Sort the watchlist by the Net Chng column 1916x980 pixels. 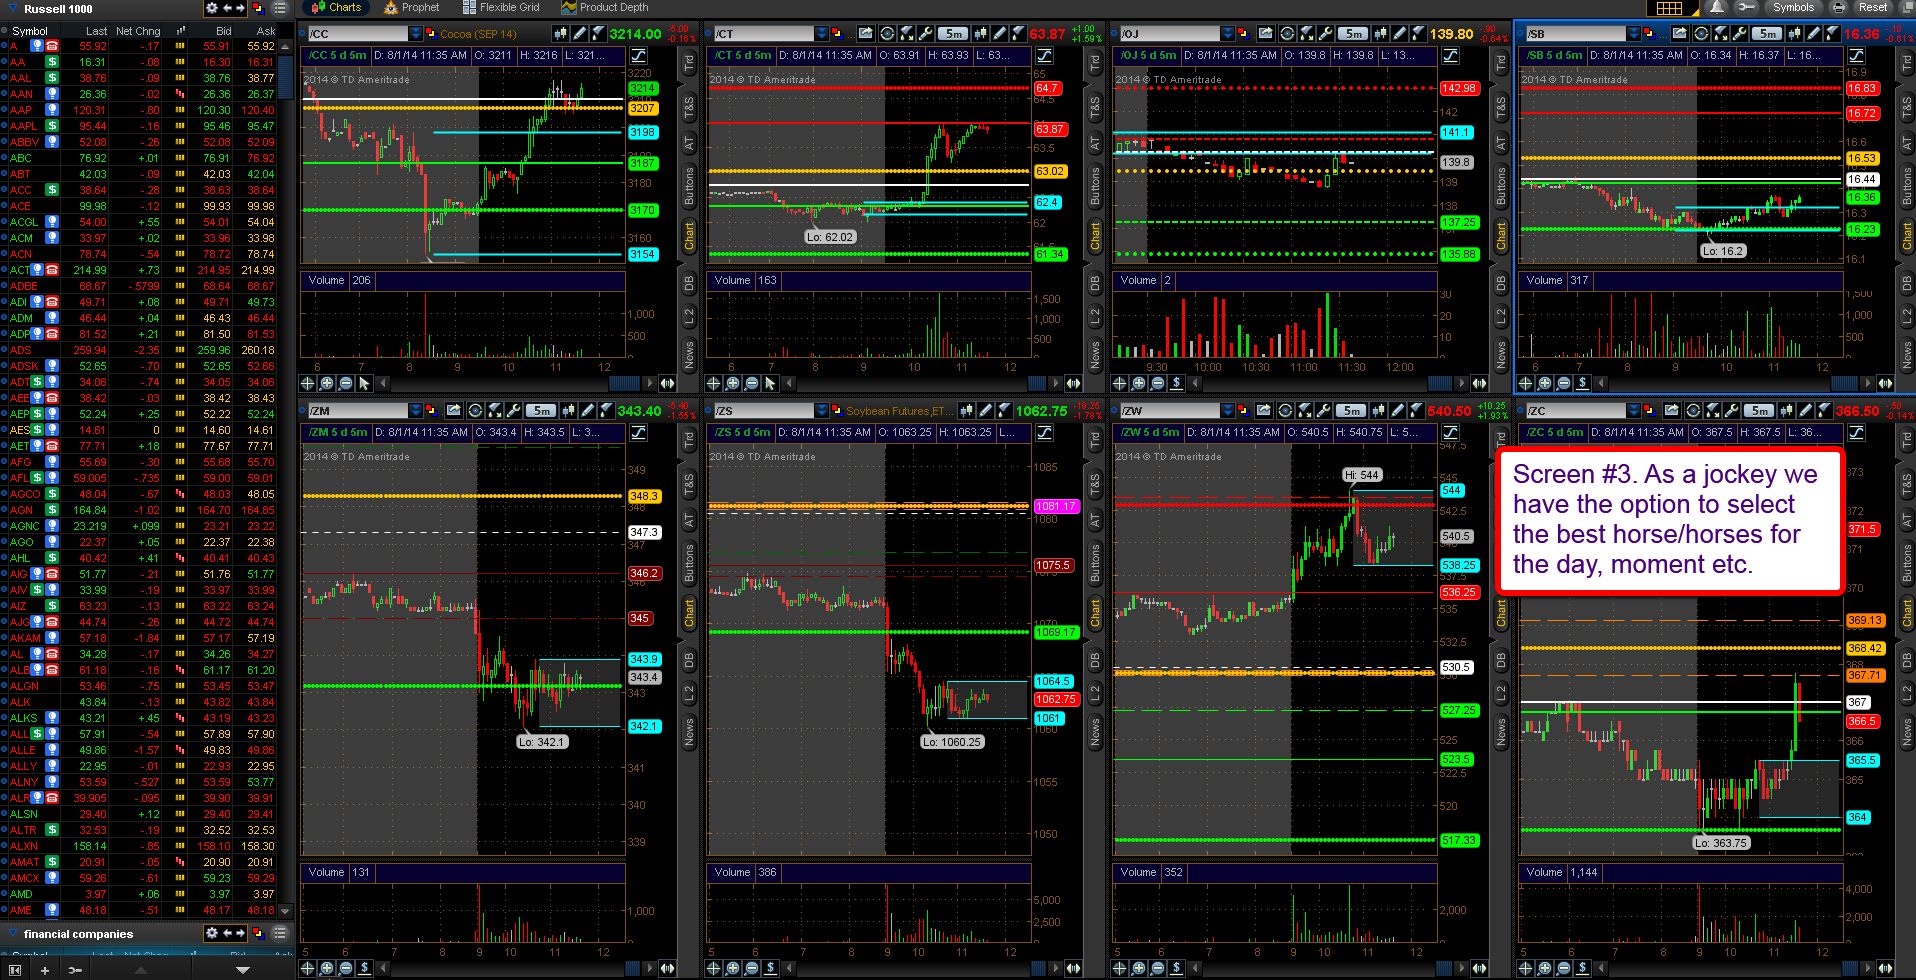click(x=138, y=31)
